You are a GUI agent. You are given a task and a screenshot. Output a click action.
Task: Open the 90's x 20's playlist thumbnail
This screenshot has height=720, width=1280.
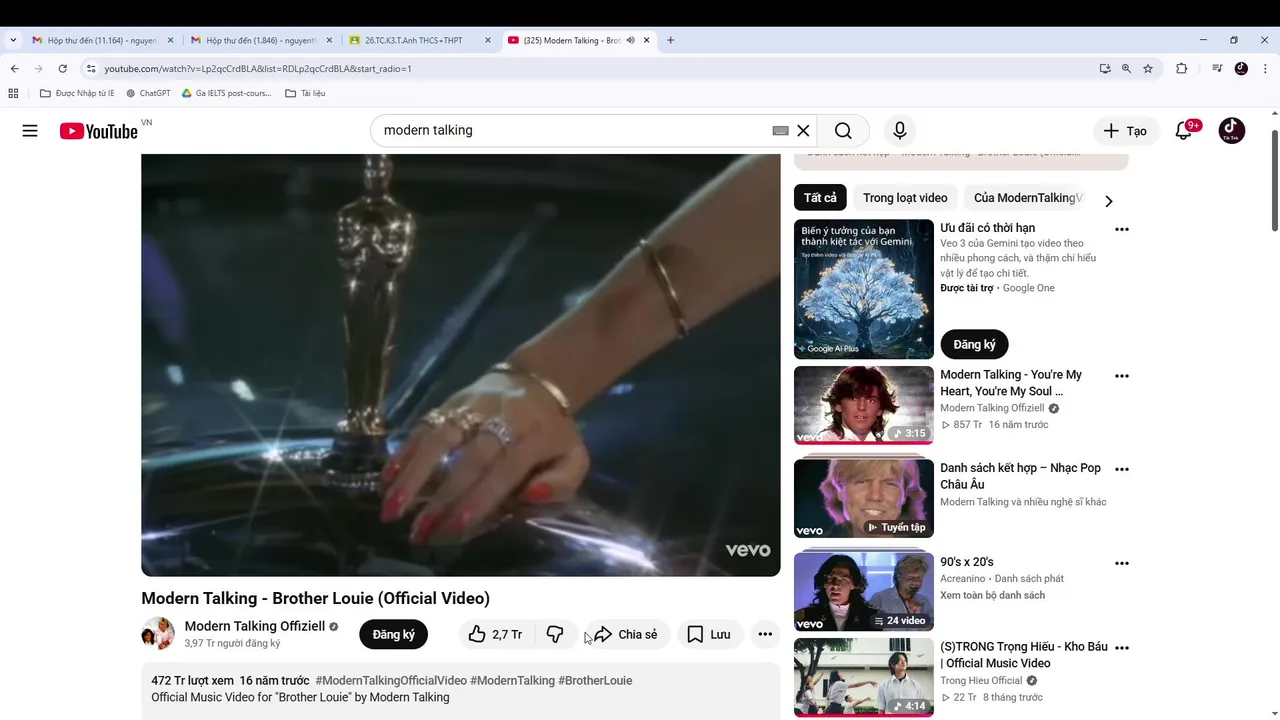click(x=864, y=592)
